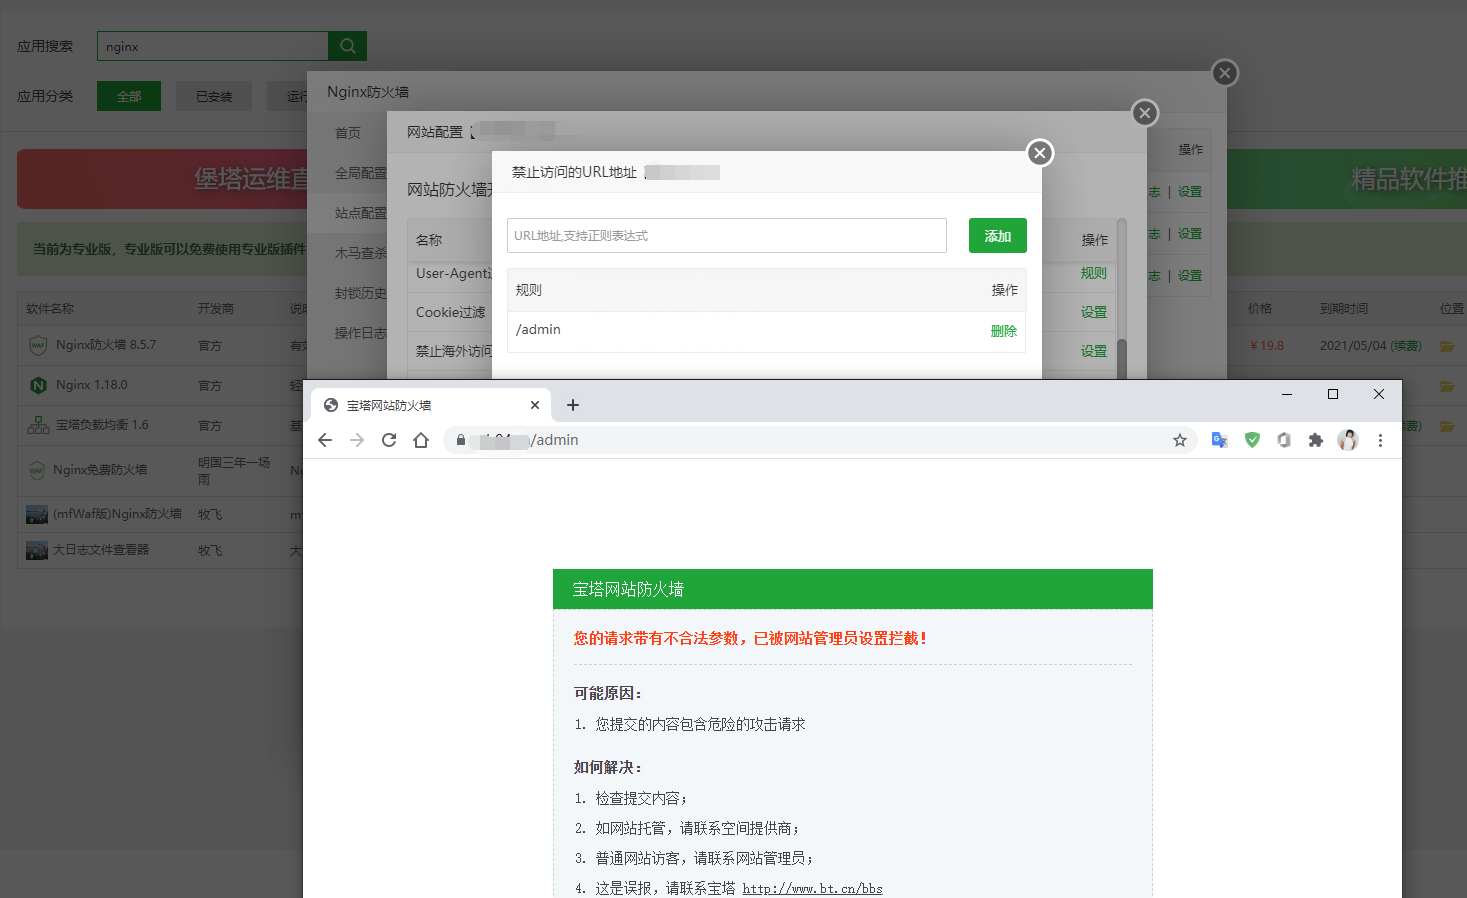Bookmark this page with star icon
Screen dimensions: 1467x898
coord(1180,440)
